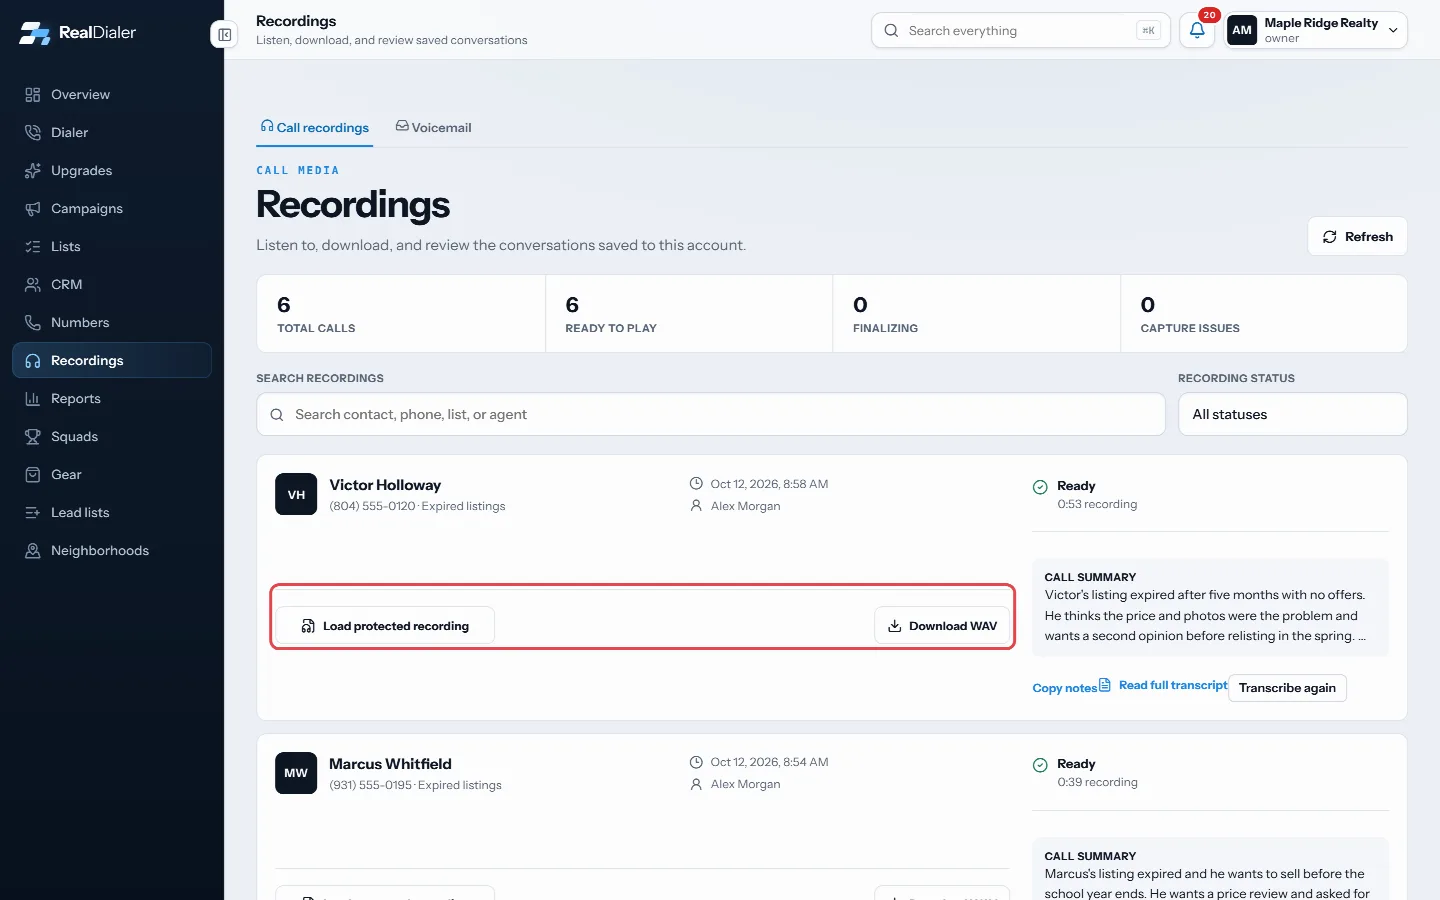Viewport: 1440px width, 900px height.
Task: Click the Reports chart icon in the sidebar
Action: pyautogui.click(x=33, y=399)
